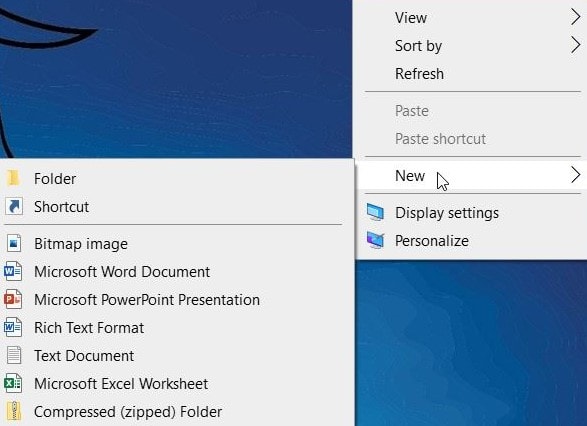Expand the New submenu arrow
The height and width of the screenshot is (426, 587).
(x=575, y=175)
